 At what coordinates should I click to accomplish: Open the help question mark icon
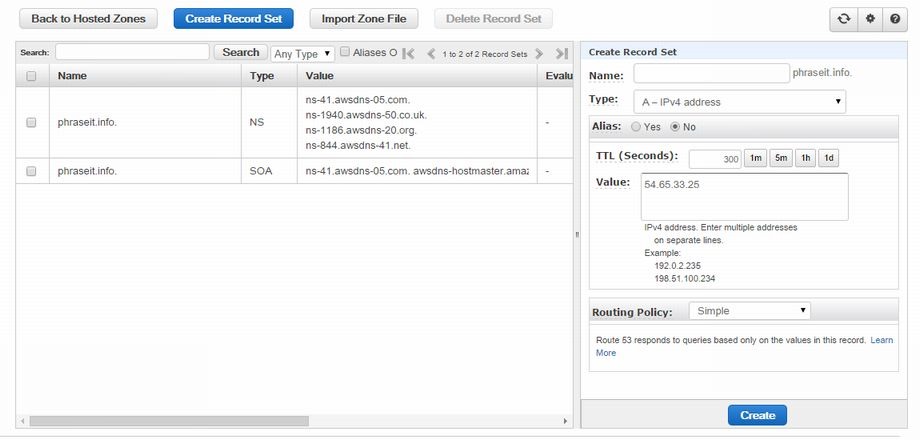tap(895, 19)
